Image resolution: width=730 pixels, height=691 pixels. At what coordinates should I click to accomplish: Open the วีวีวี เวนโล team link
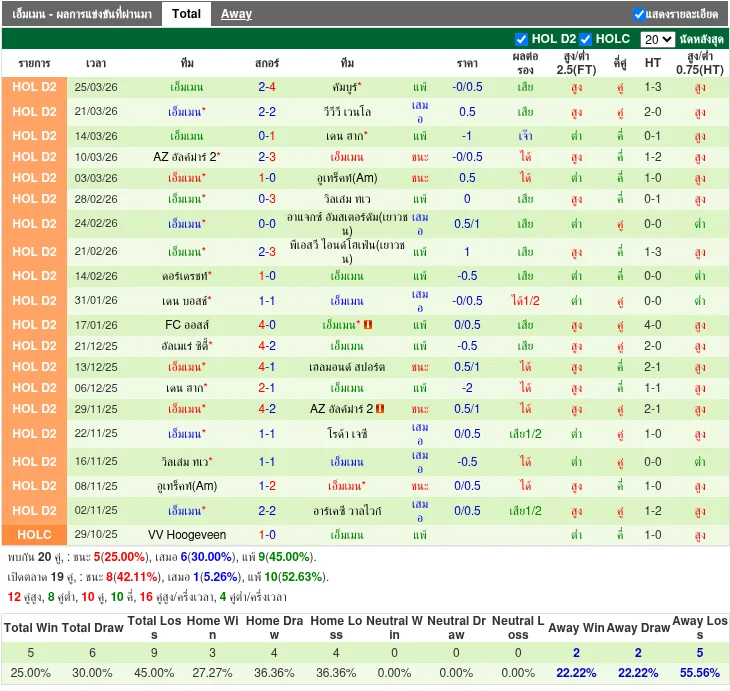pos(347,111)
